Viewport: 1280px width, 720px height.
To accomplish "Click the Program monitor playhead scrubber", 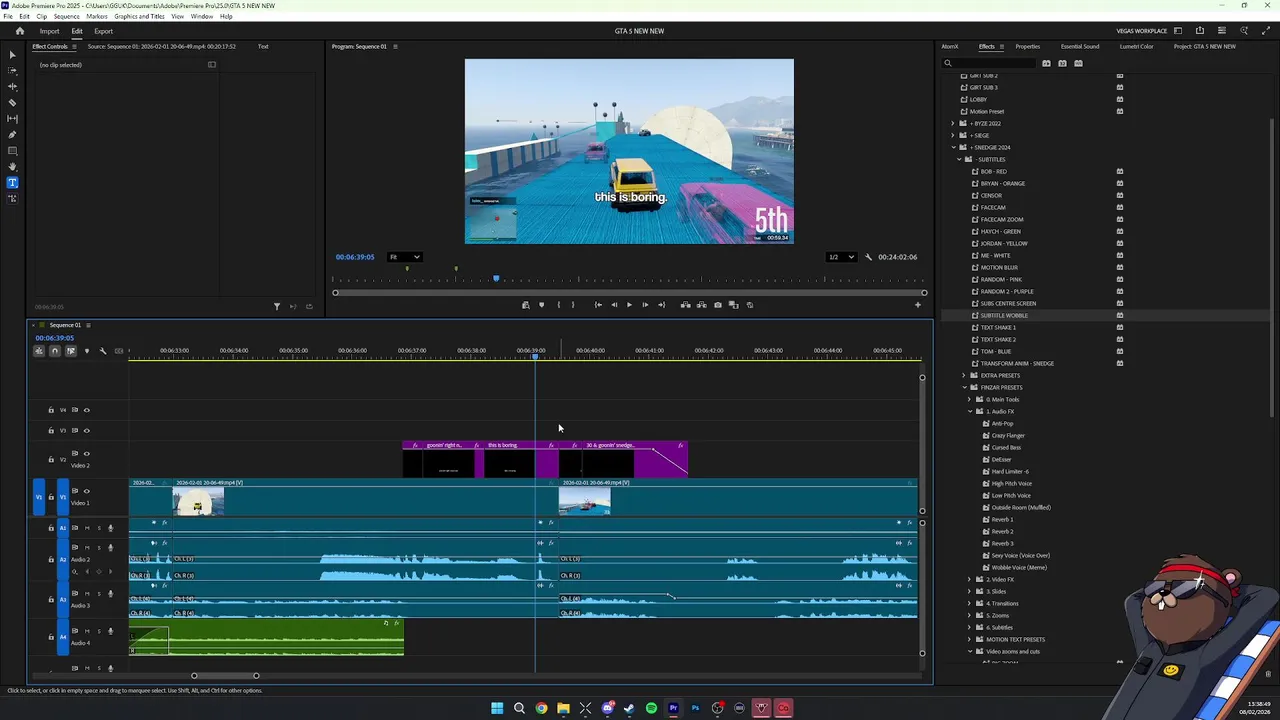I will click(x=496, y=279).
